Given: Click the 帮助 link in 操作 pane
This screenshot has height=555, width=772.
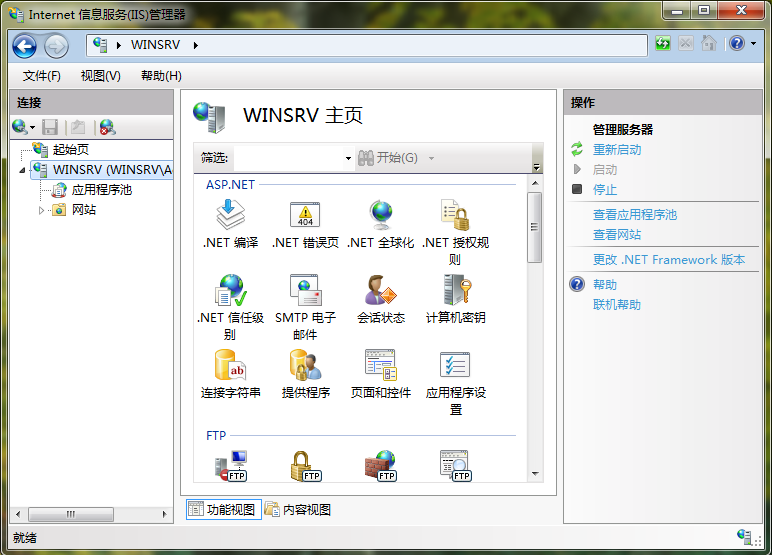Looking at the screenshot, I should [605, 285].
